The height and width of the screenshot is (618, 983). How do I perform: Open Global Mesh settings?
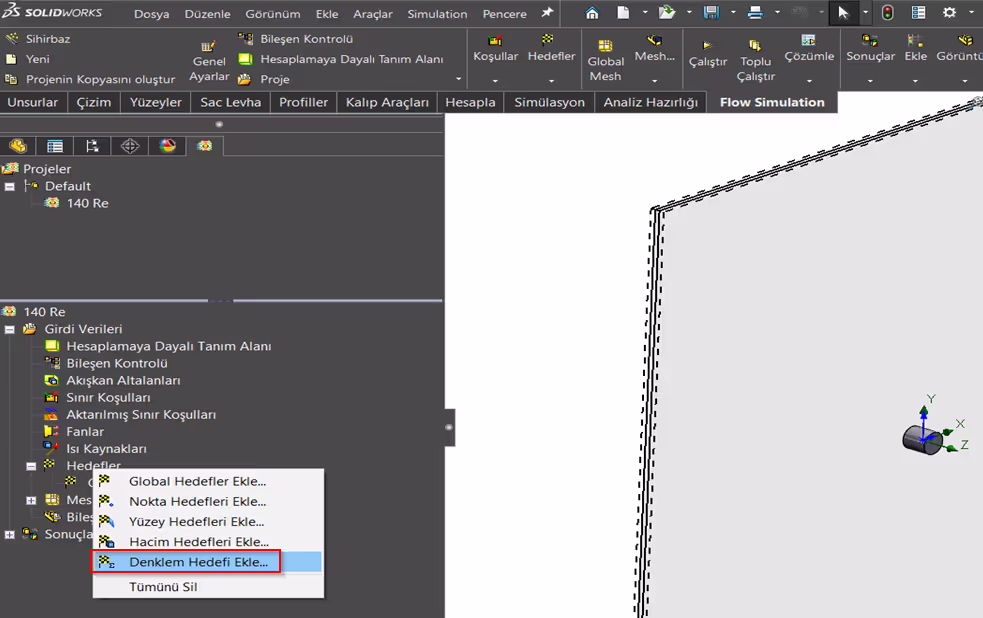tap(606, 61)
